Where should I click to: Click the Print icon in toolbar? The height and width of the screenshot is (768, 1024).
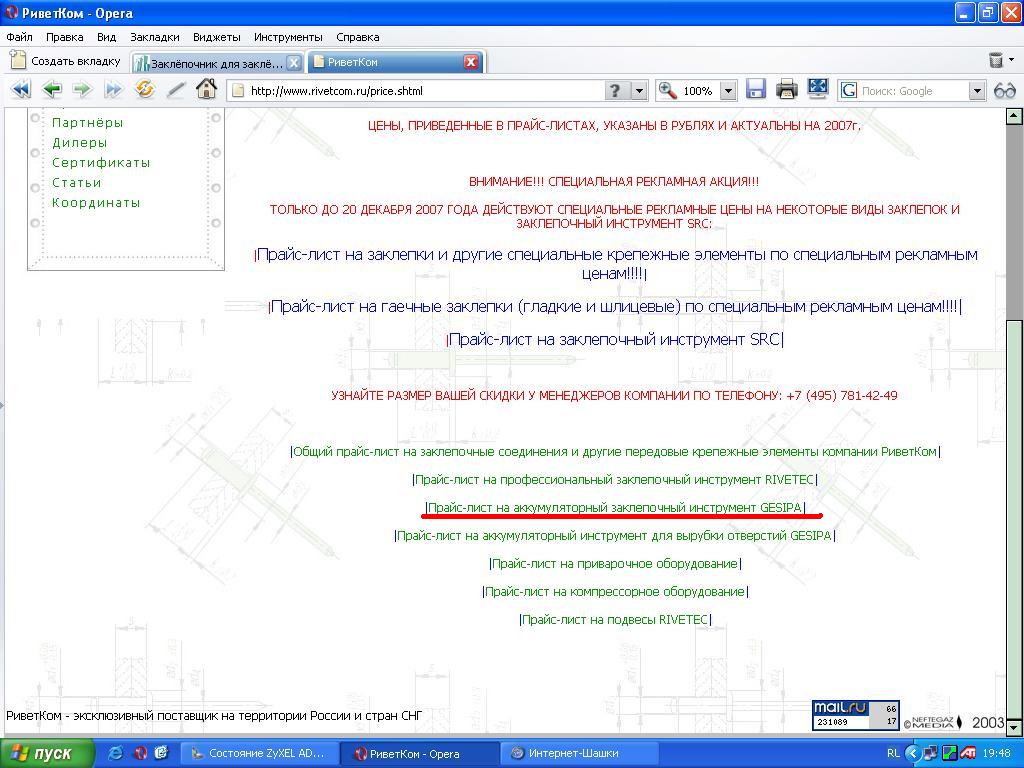point(787,89)
